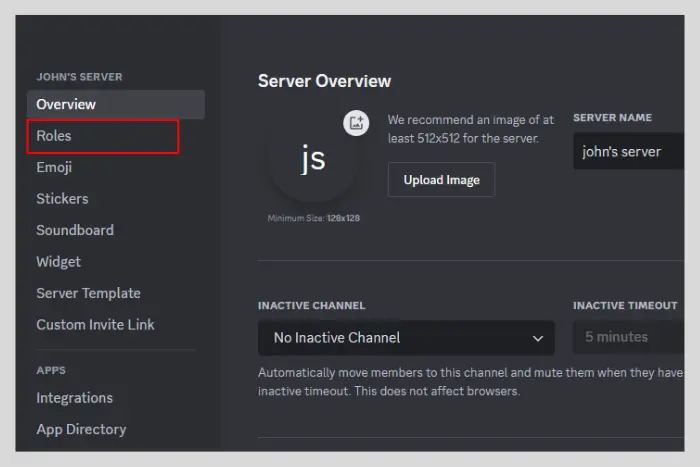Screen dimensions: 700x467
Task: Open the Widget settings
Action: 58,262
